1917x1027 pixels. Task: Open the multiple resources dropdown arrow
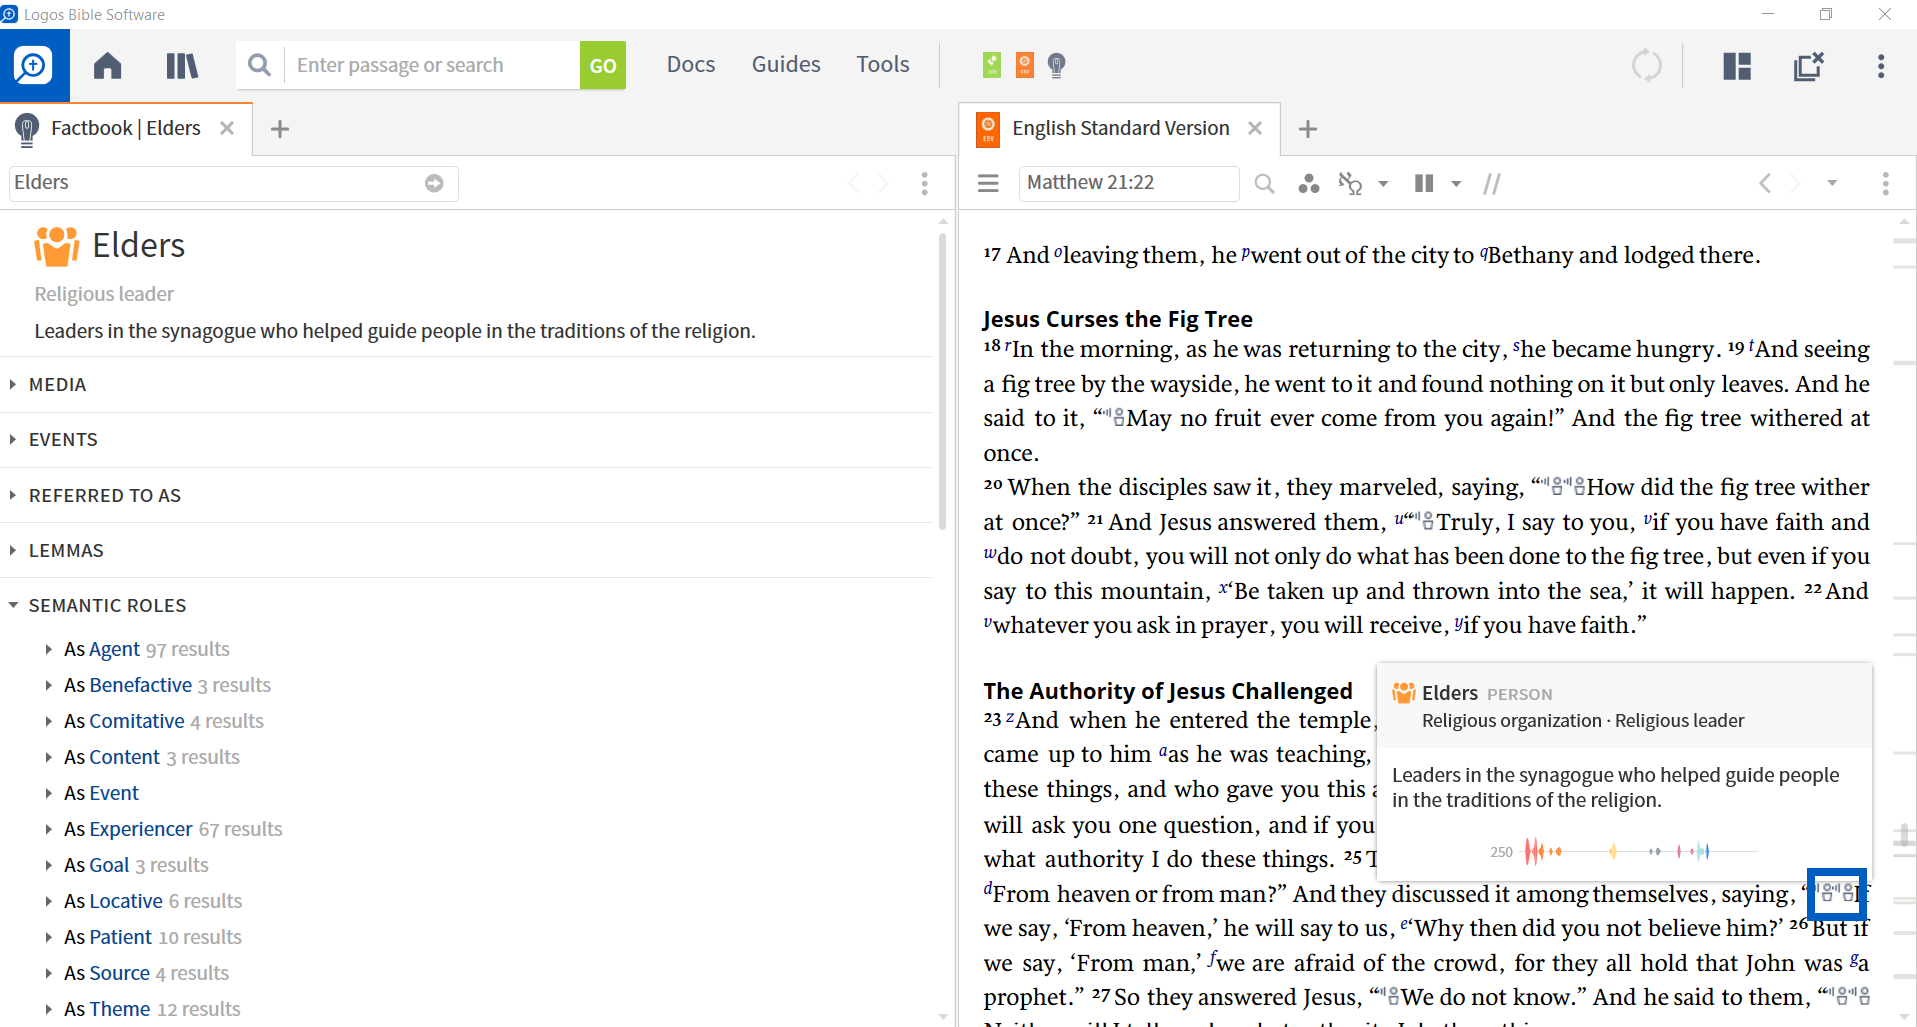(x=1456, y=184)
